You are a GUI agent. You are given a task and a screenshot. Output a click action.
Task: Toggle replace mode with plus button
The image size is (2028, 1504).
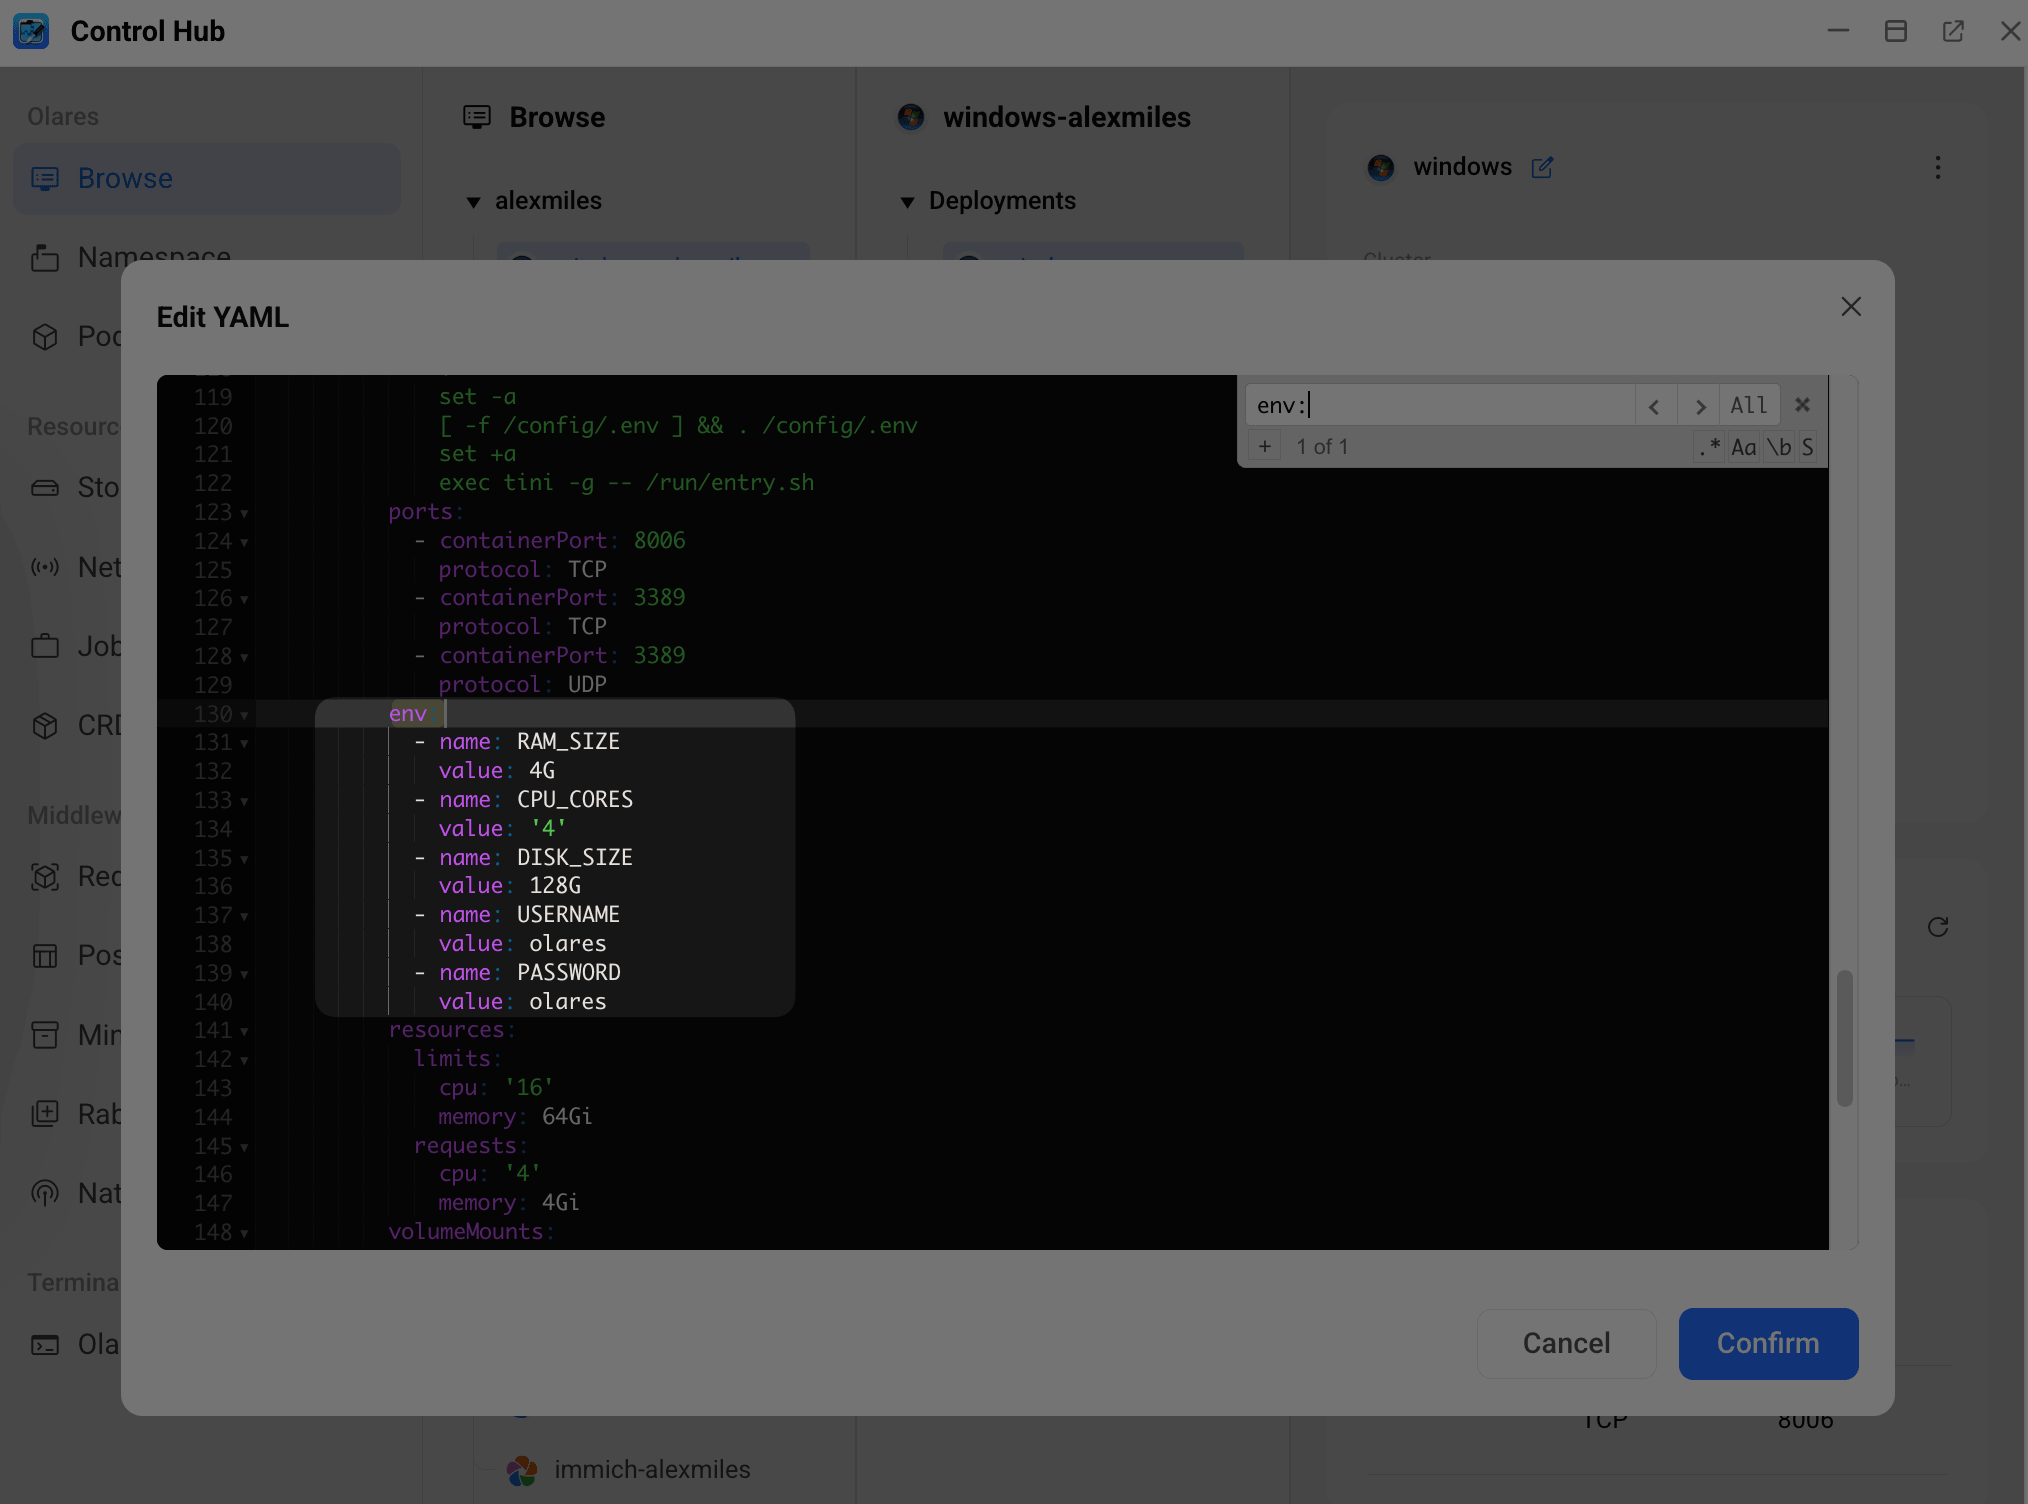pyautogui.click(x=1265, y=447)
